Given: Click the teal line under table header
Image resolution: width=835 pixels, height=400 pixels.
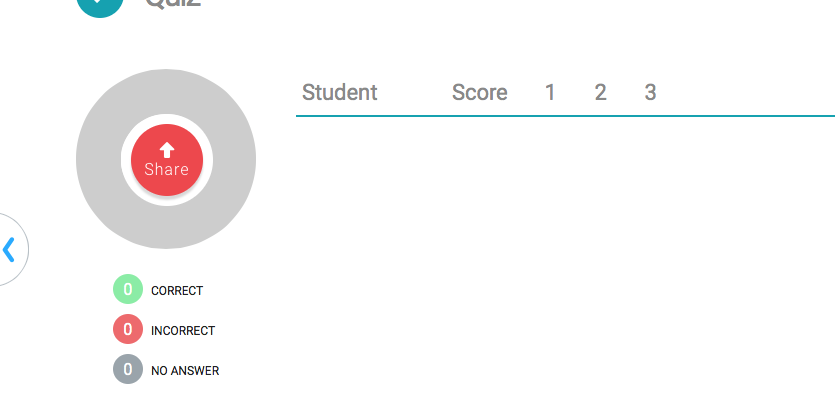Looking at the screenshot, I should [x=565, y=116].
